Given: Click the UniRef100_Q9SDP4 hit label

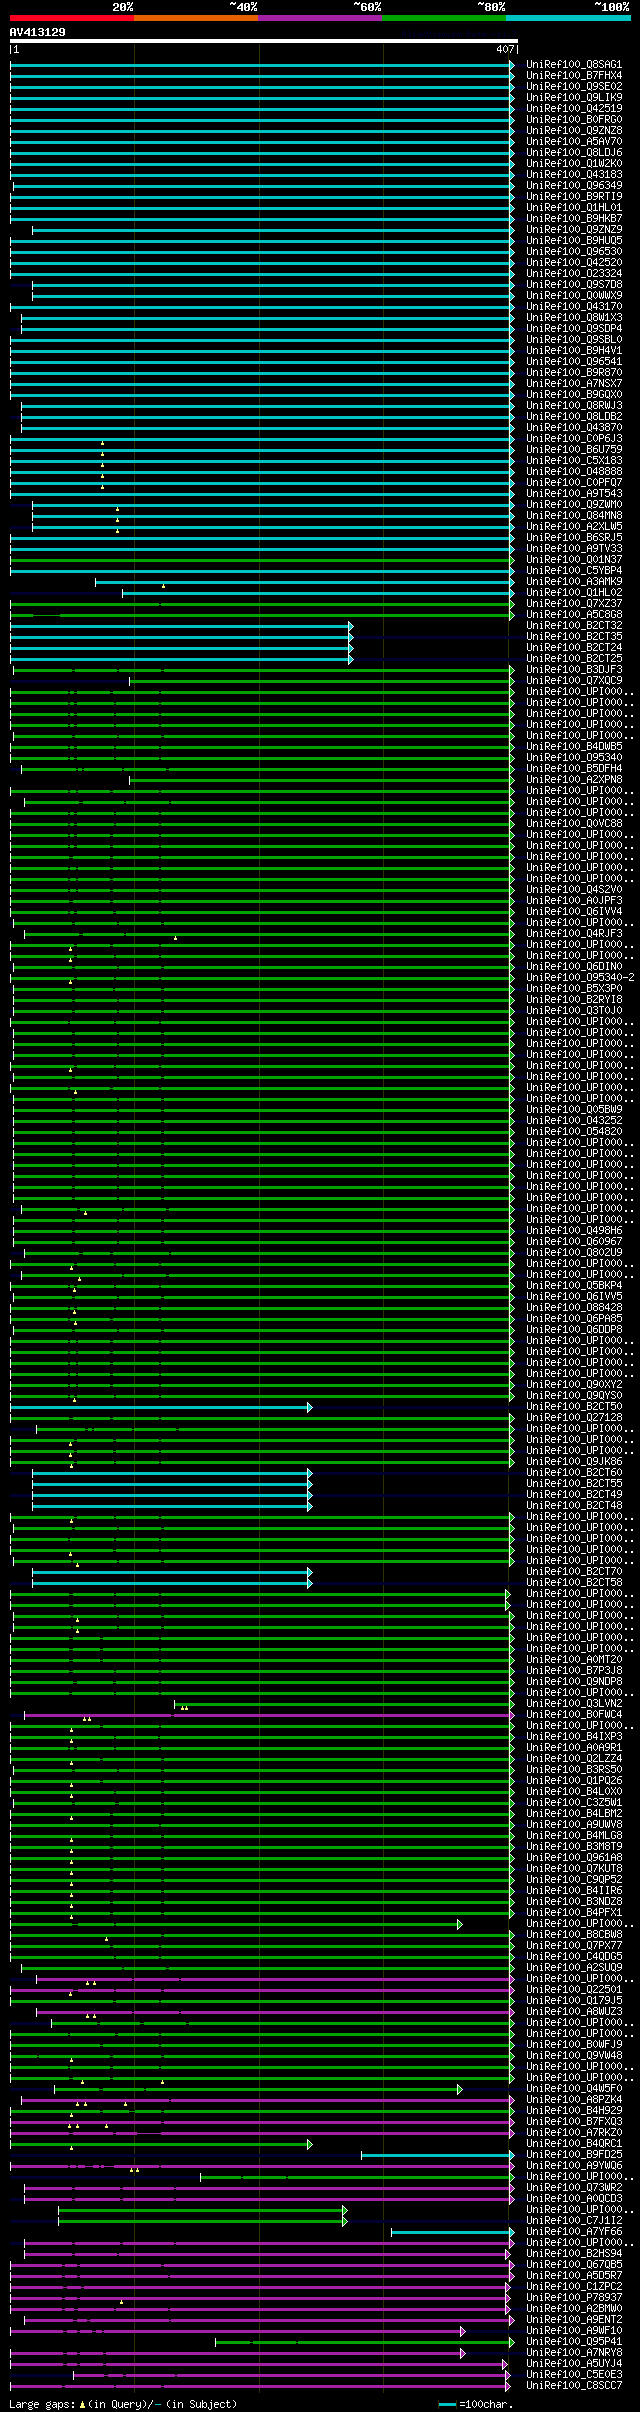Looking at the screenshot, I should pyautogui.click(x=574, y=329).
